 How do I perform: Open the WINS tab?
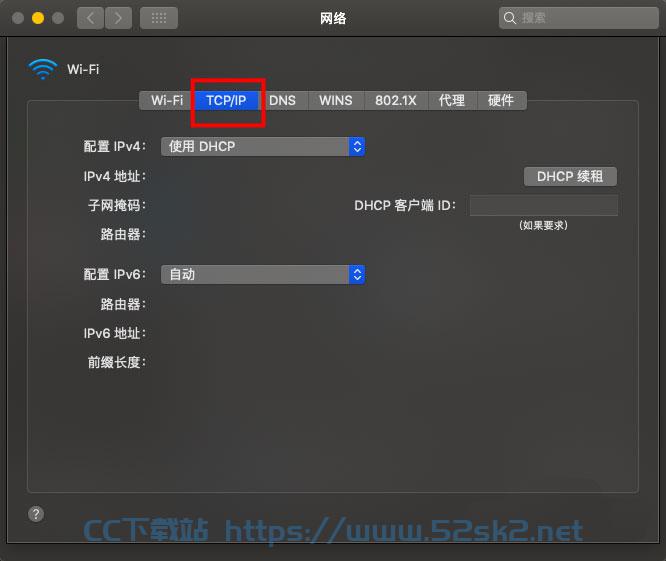pos(336,101)
